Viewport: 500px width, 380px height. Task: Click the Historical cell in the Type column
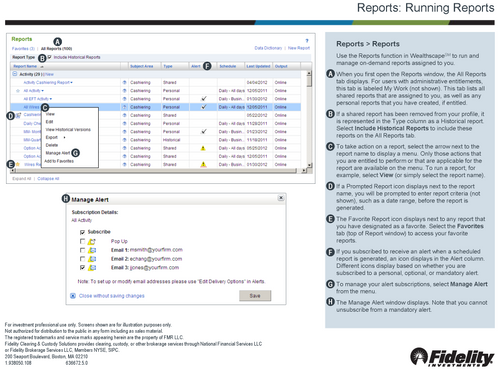[171, 140]
